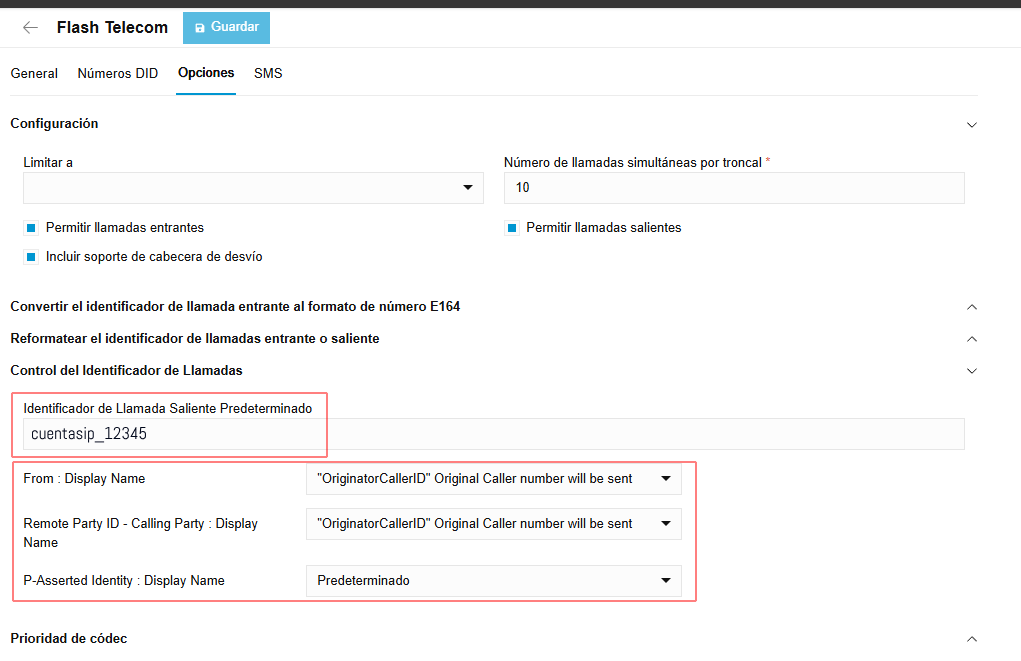1021x661 pixels.
Task: Collapse the Configuración section
Action: coord(972,124)
